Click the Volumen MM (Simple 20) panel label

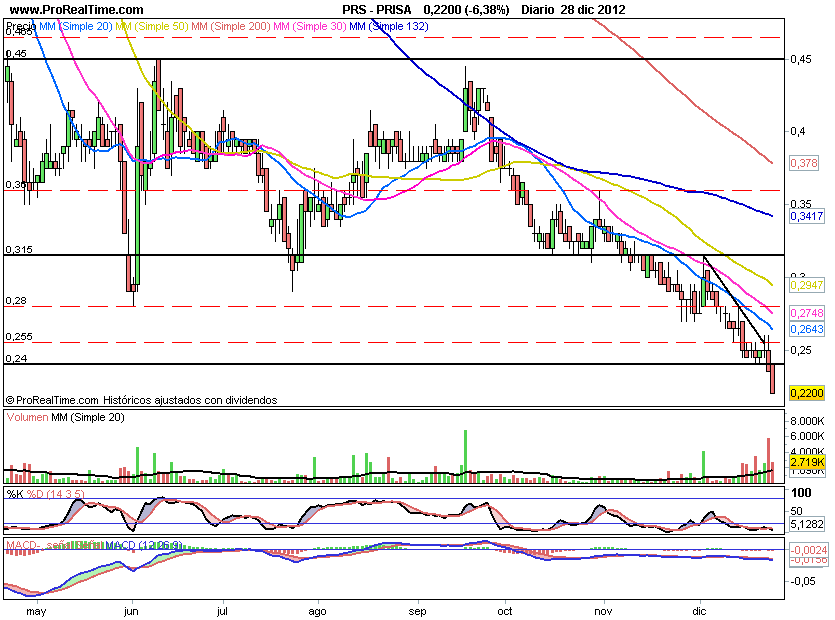coord(66,417)
